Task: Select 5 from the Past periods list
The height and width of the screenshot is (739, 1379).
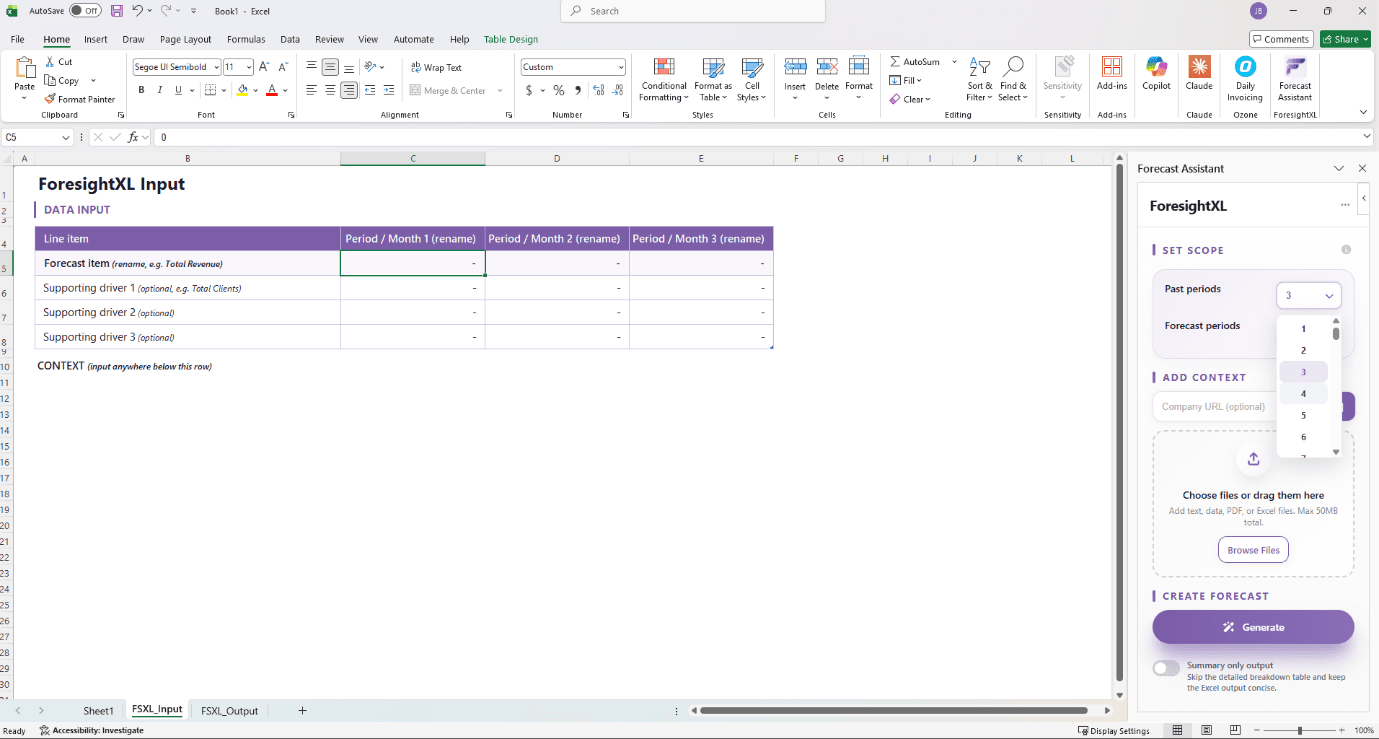Action: [x=1303, y=414]
